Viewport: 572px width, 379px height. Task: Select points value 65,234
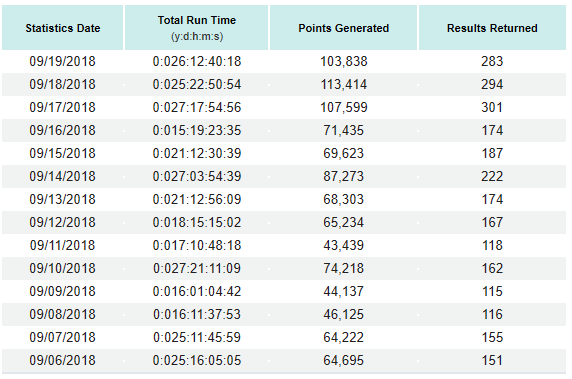click(343, 222)
